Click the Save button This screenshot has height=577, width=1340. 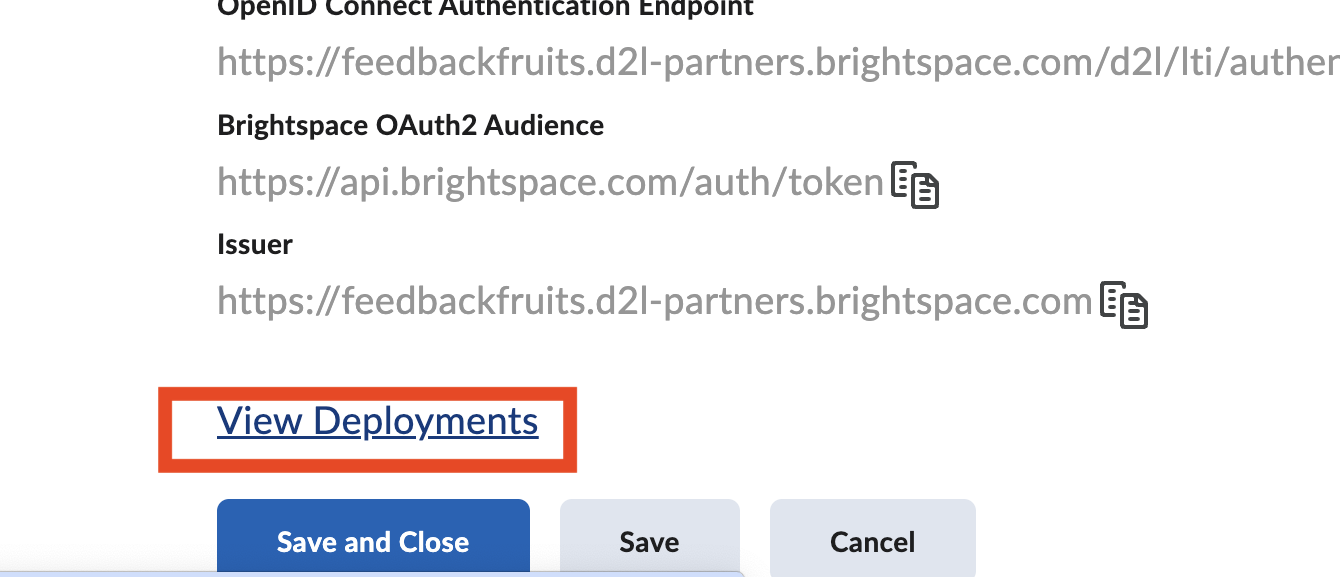point(649,541)
